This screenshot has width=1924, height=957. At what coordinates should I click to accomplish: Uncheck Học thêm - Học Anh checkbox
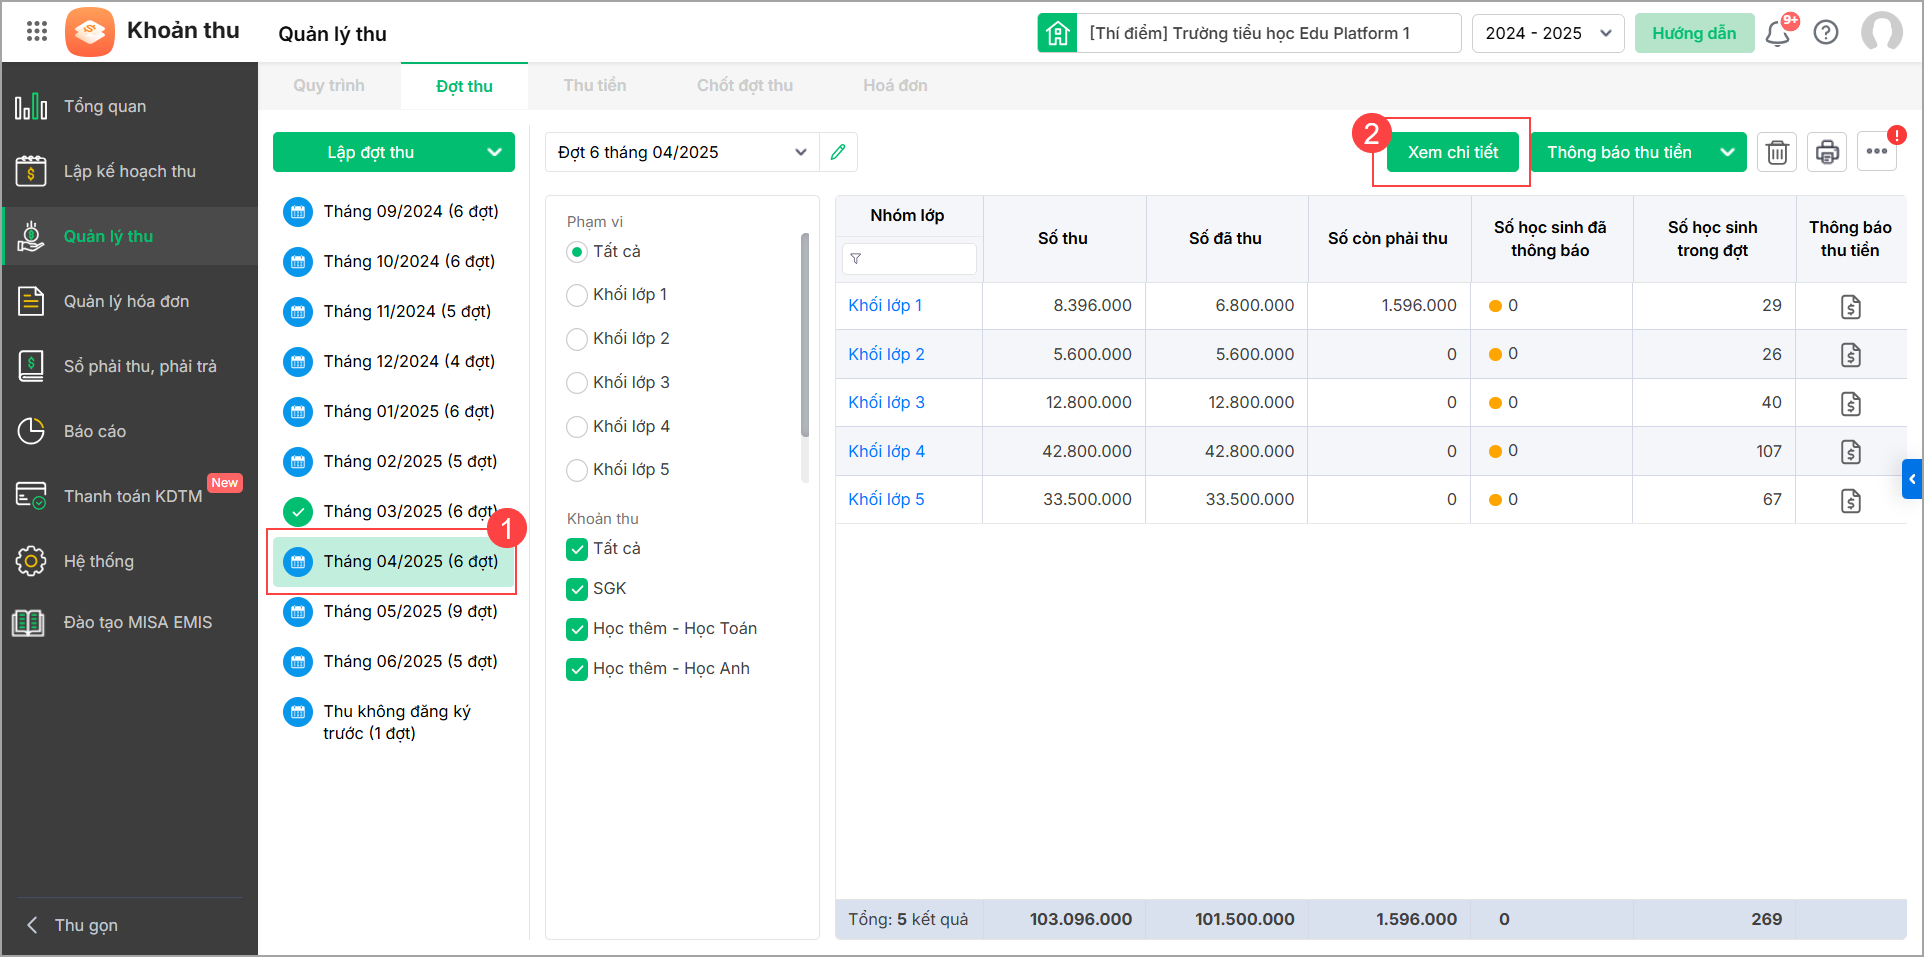pos(577,669)
